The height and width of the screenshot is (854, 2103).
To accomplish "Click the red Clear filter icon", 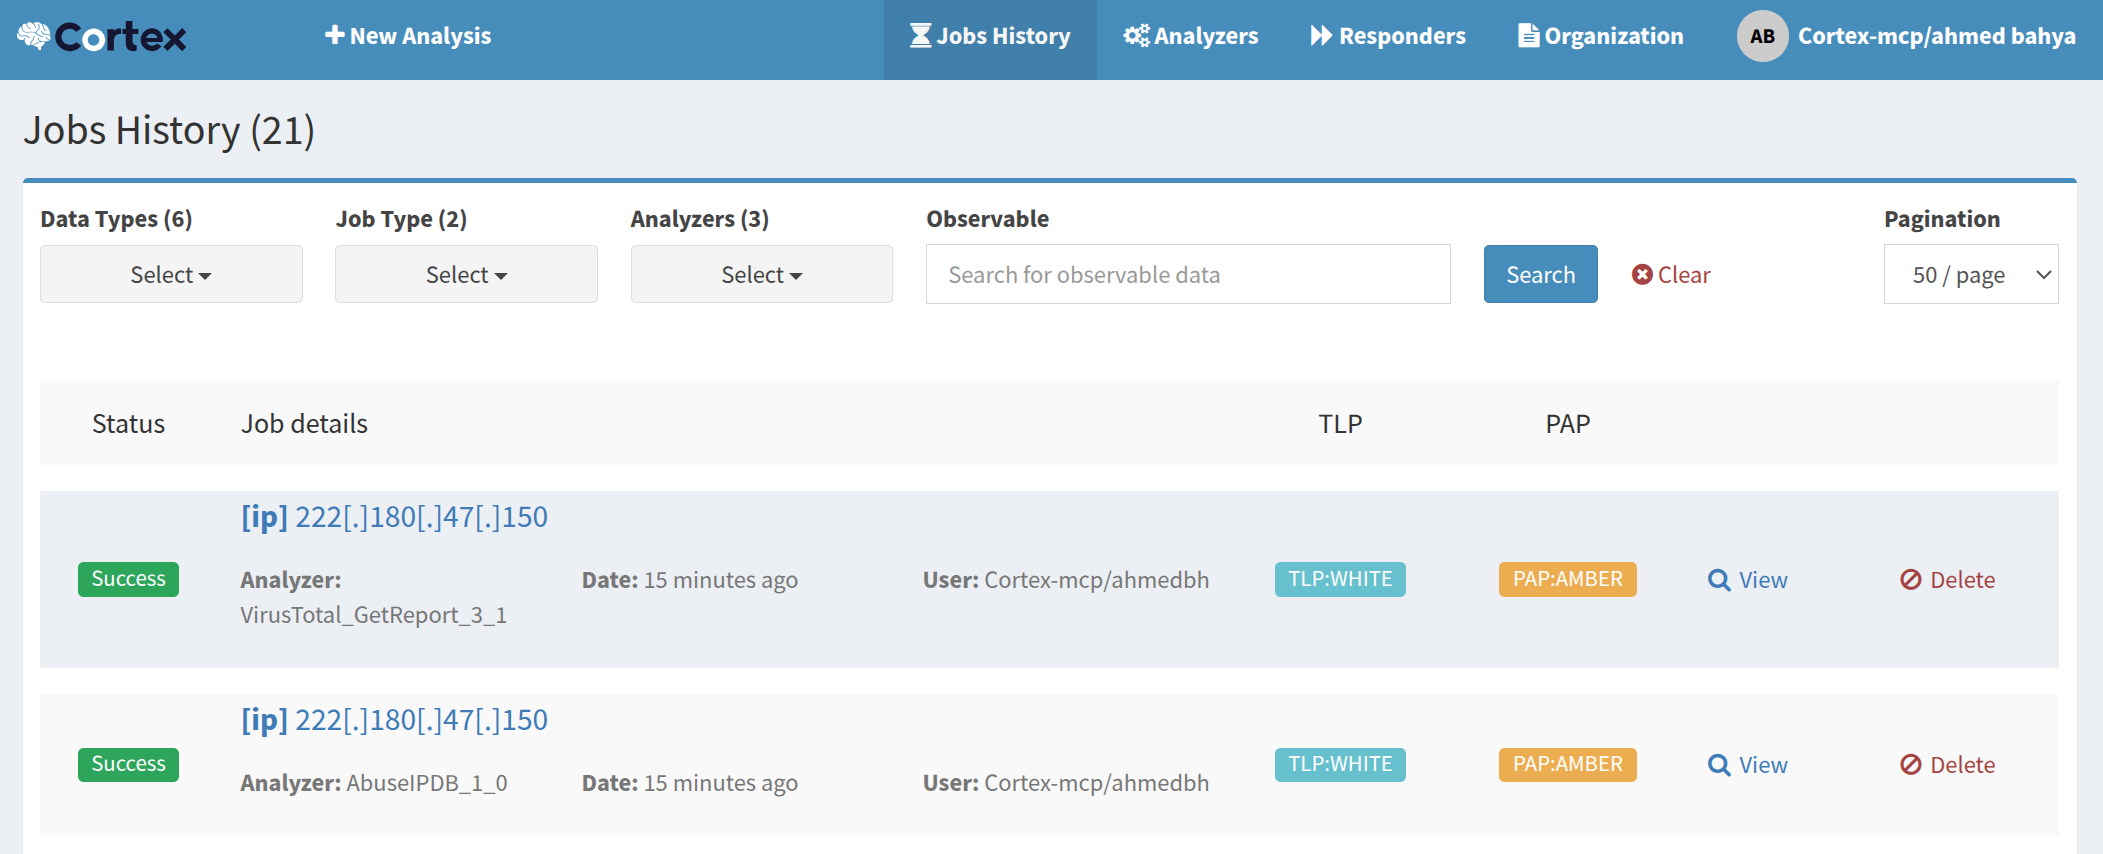I will 1641,275.
